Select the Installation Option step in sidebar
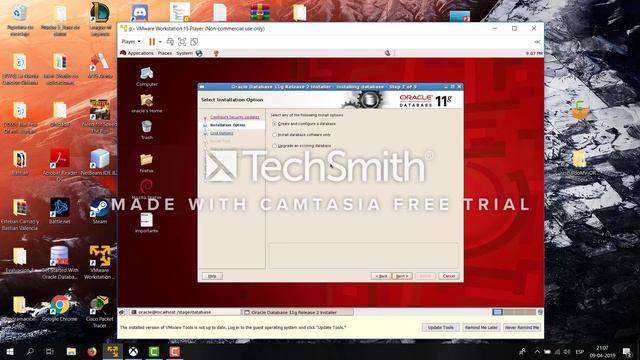Image resolution: width=640 pixels, height=360 pixels. click(228, 125)
